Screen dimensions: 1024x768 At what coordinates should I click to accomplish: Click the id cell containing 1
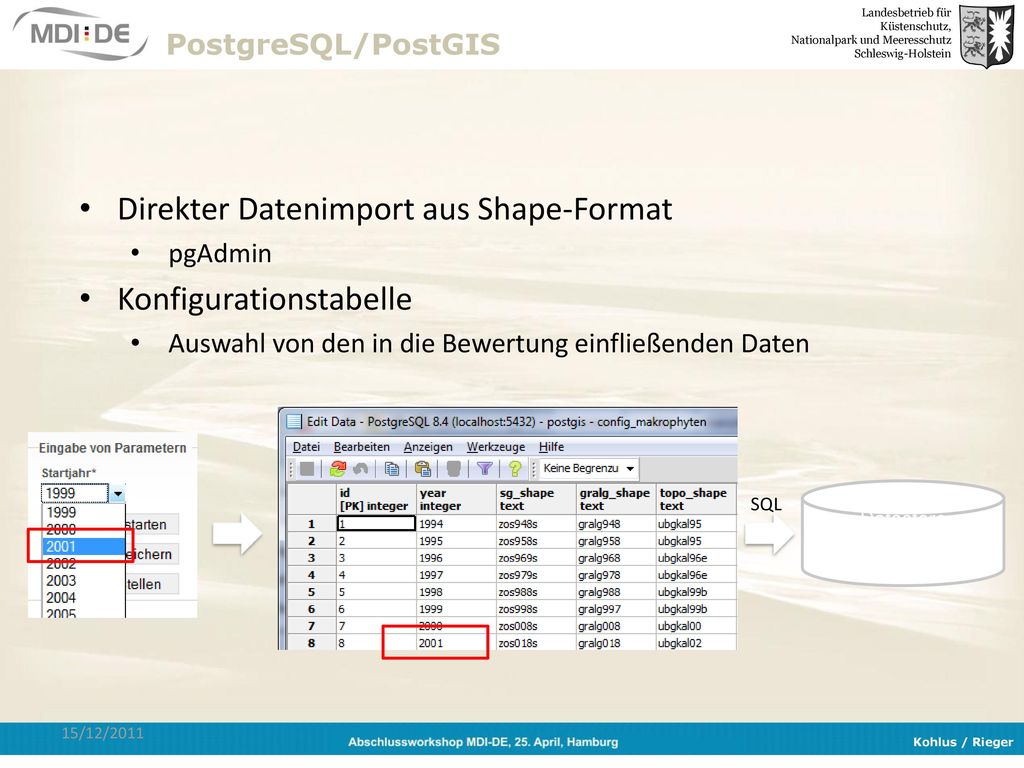click(376, 524)
